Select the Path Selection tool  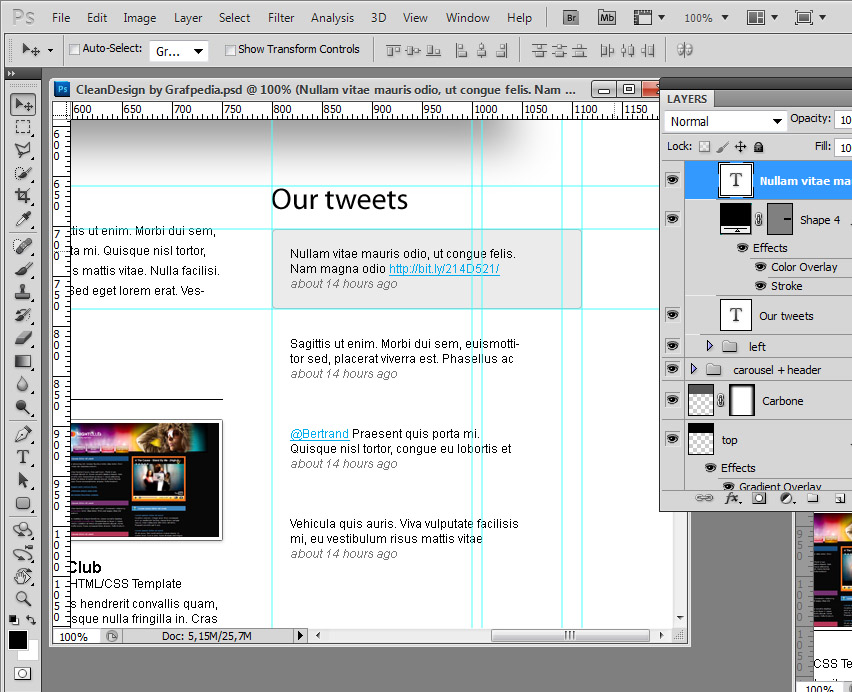23,480
